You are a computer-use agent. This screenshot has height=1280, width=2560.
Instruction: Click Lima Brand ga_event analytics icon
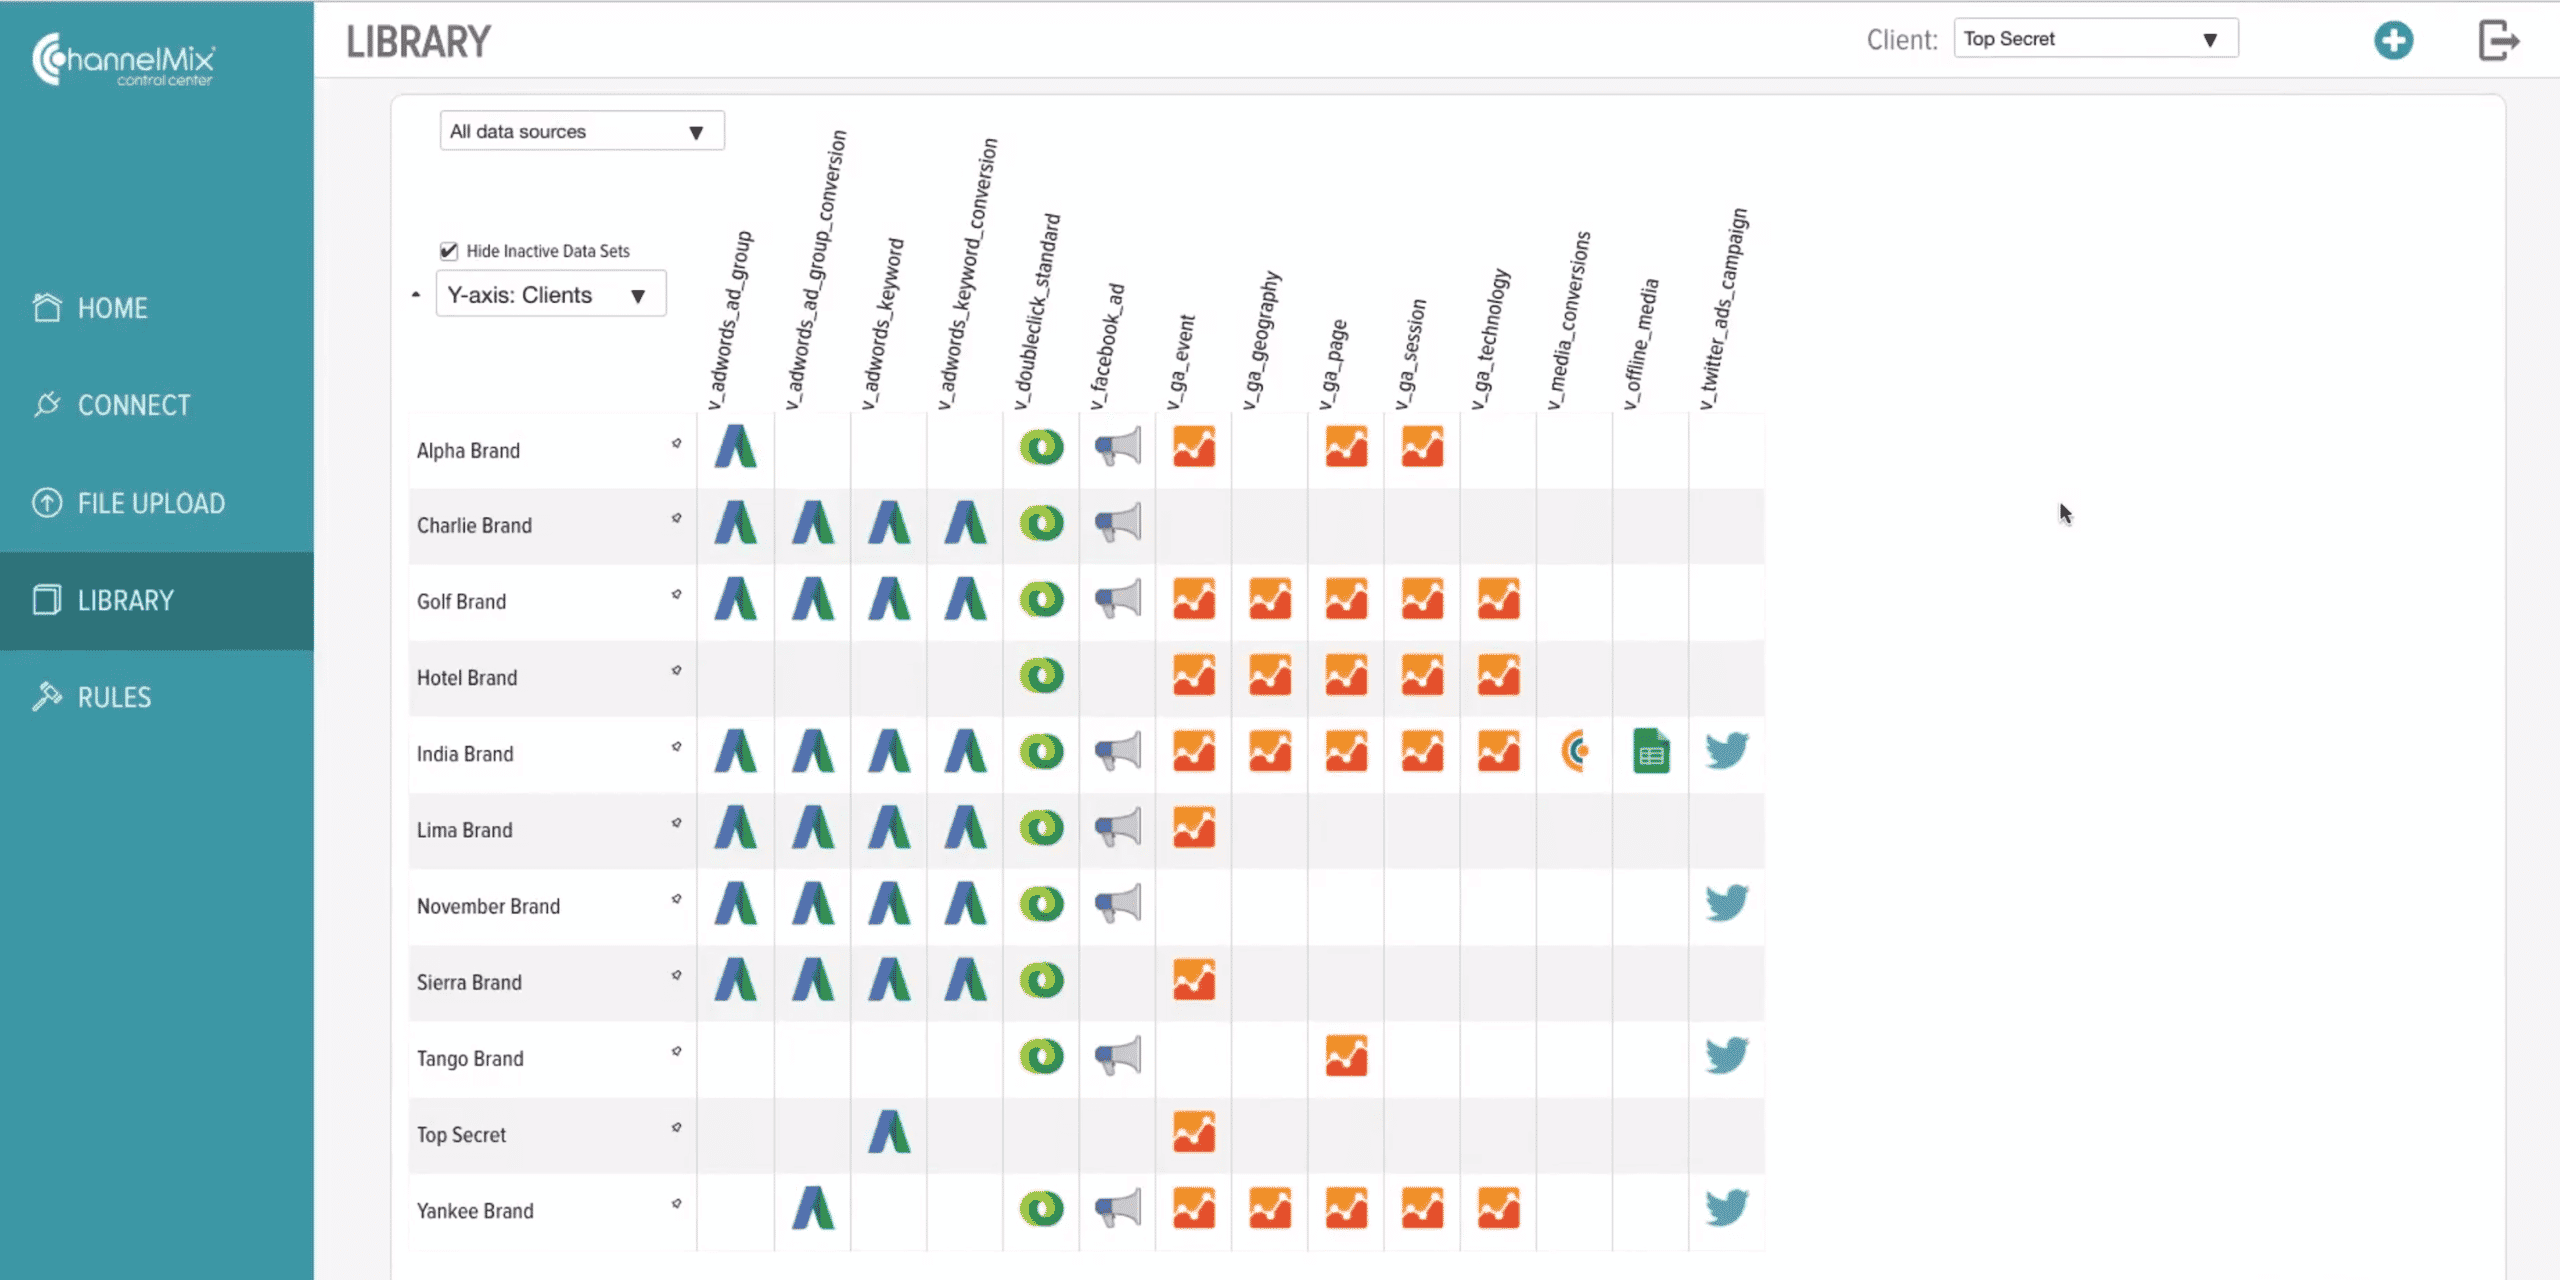(x=1194, y=827)
